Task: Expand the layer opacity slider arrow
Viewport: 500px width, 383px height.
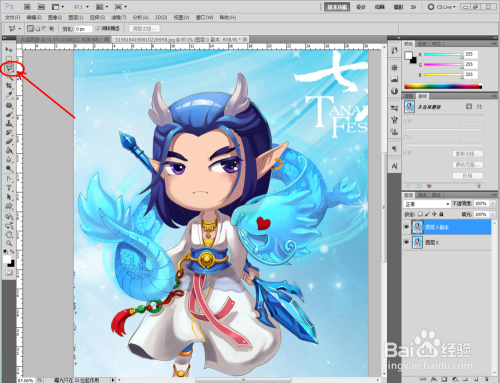Action: click(493, 203)
